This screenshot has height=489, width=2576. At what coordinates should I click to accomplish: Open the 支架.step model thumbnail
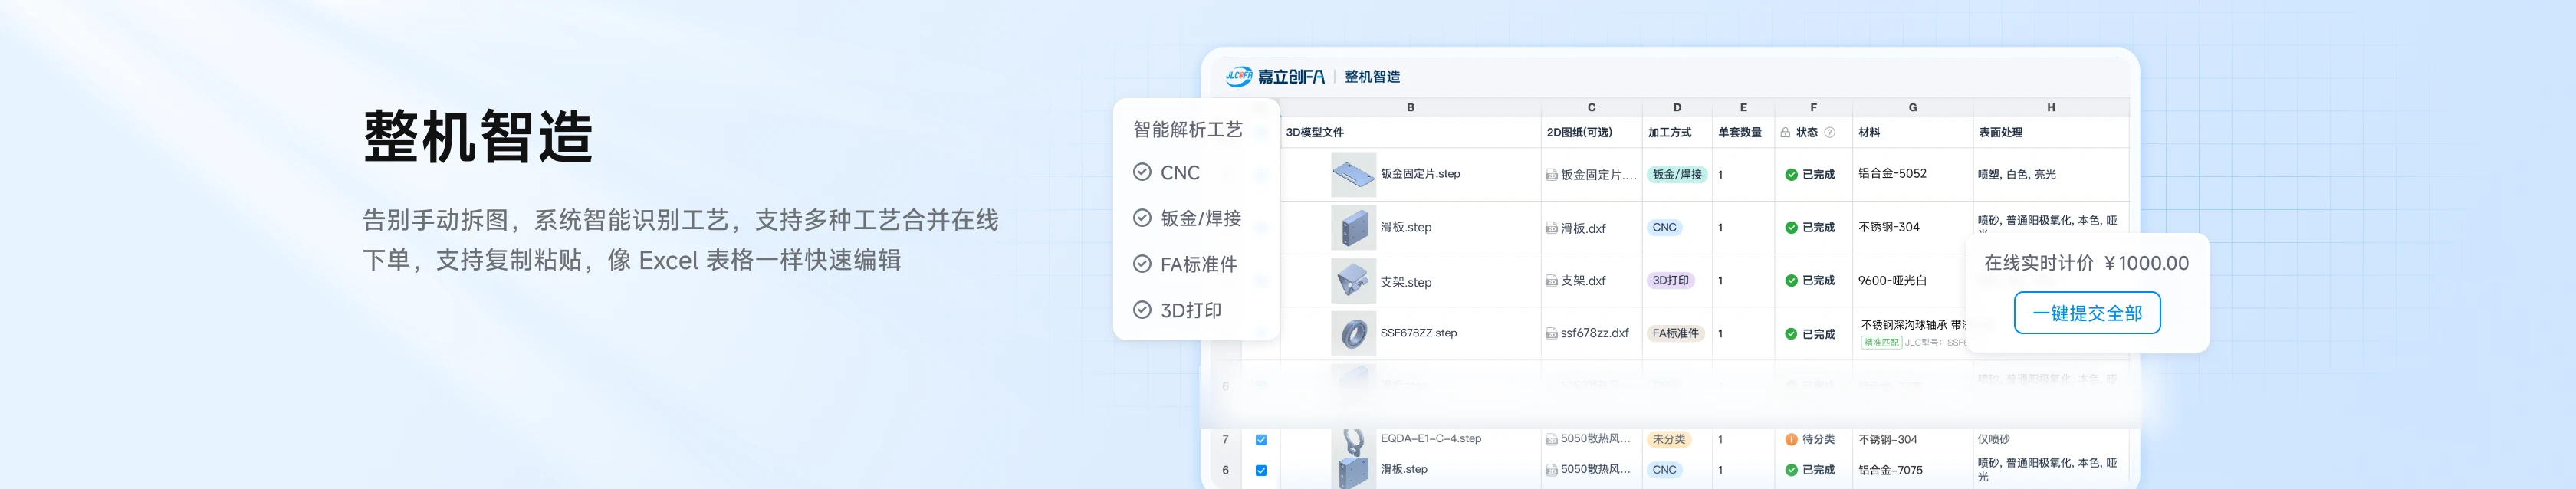(x=1353, y=281)
